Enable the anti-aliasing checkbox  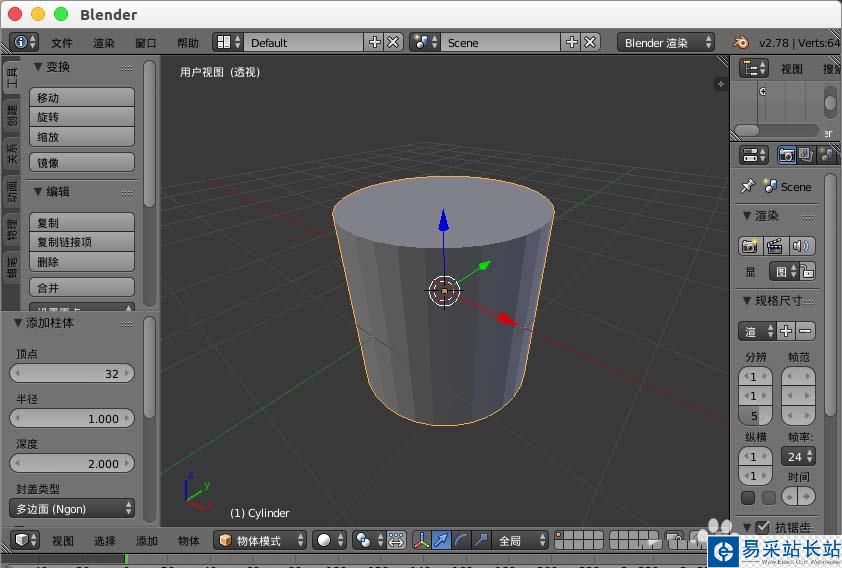pos(762,527)
